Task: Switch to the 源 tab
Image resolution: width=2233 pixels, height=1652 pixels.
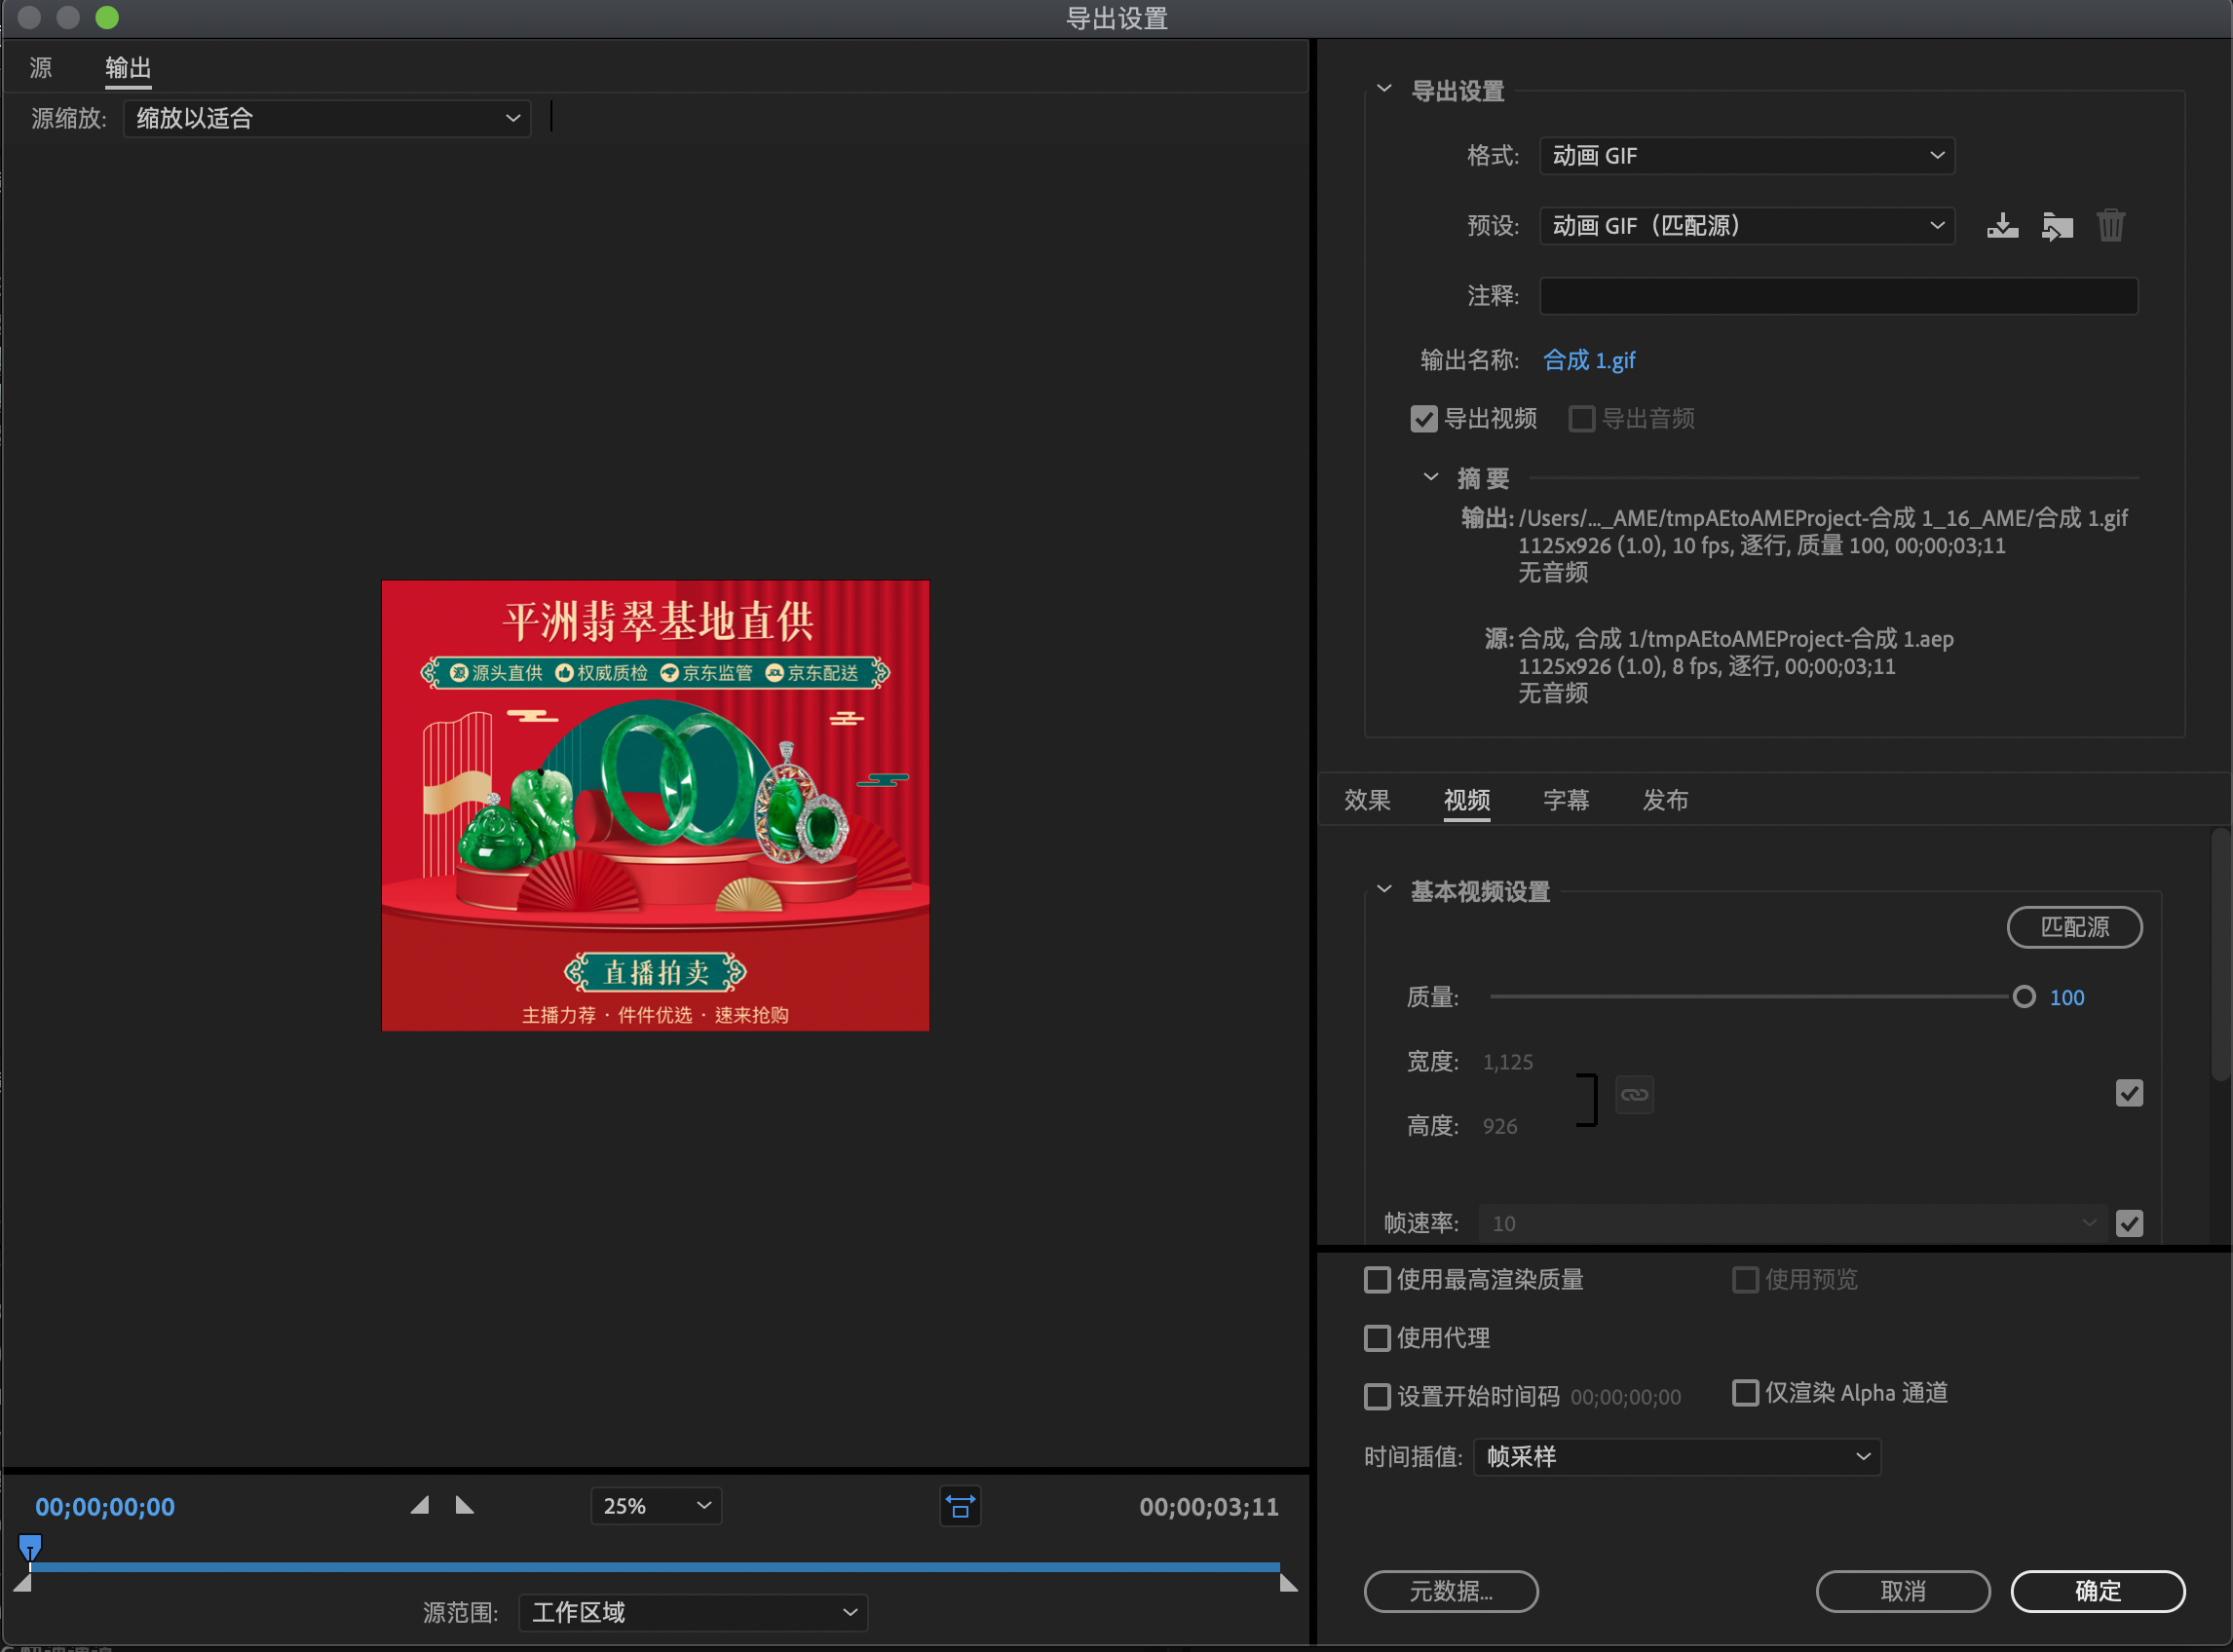Action: click(x=41, y=68)
